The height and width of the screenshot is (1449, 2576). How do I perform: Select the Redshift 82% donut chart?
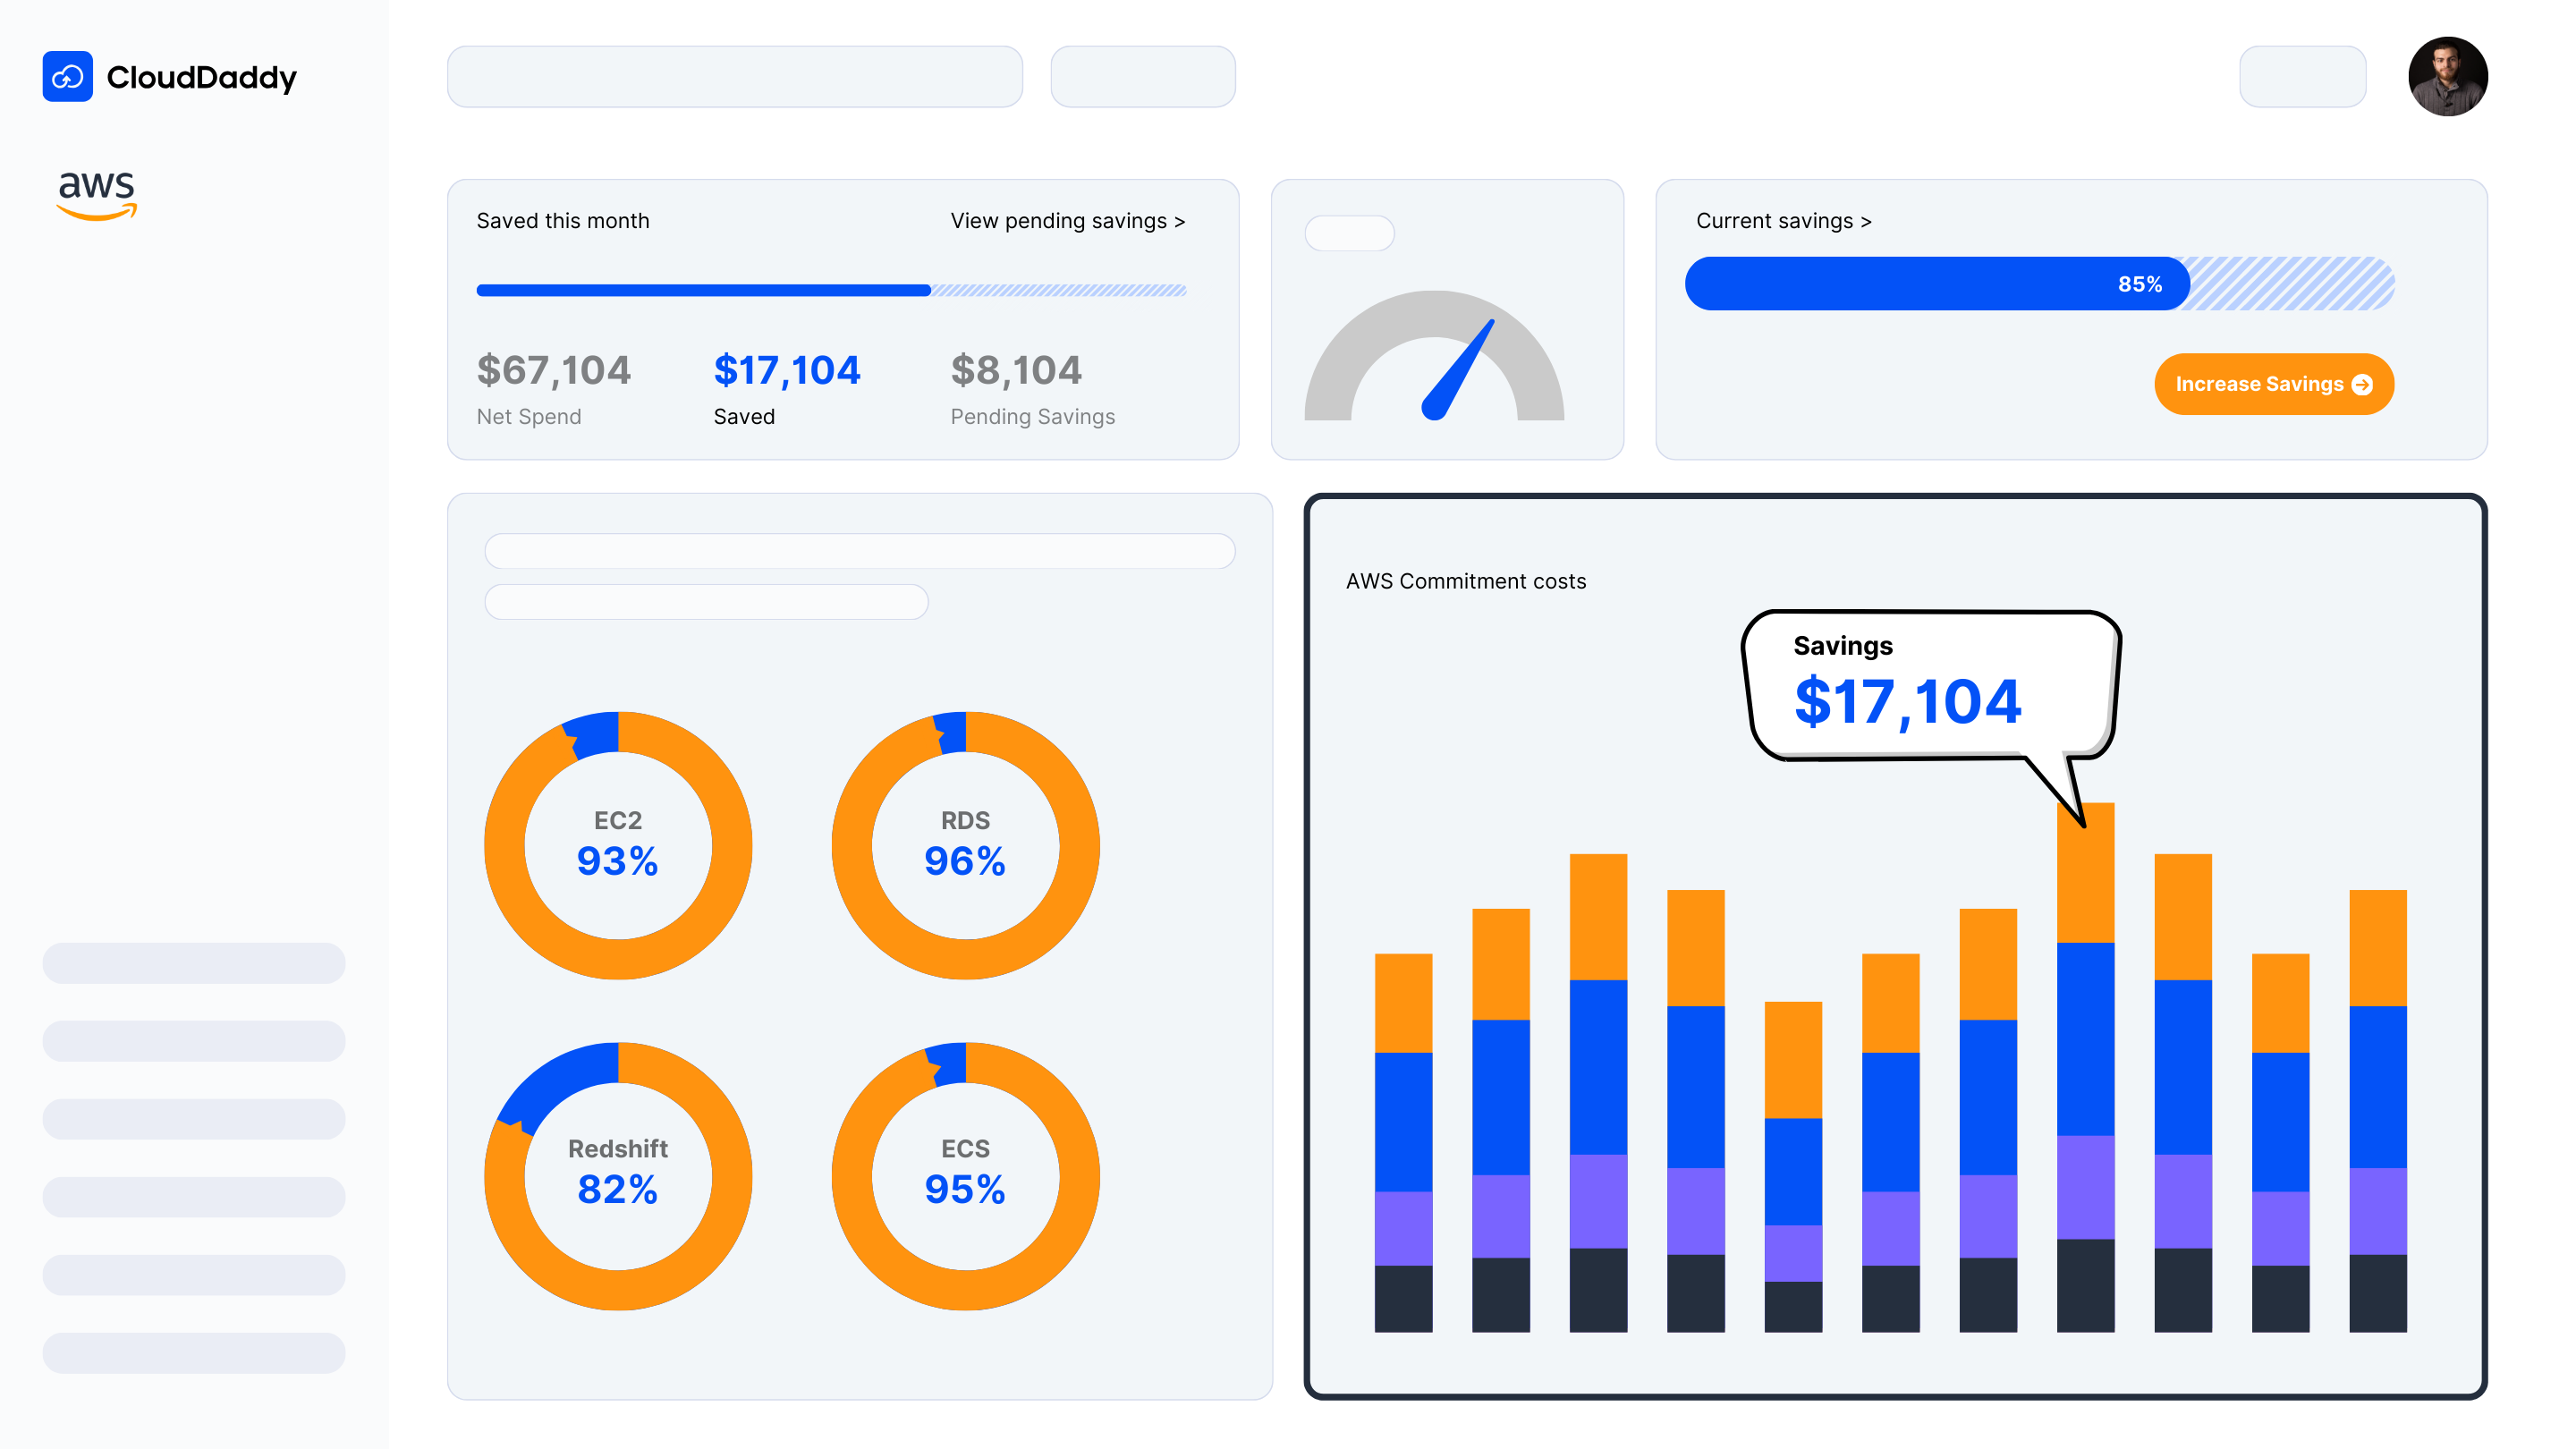pos(618,1175)
